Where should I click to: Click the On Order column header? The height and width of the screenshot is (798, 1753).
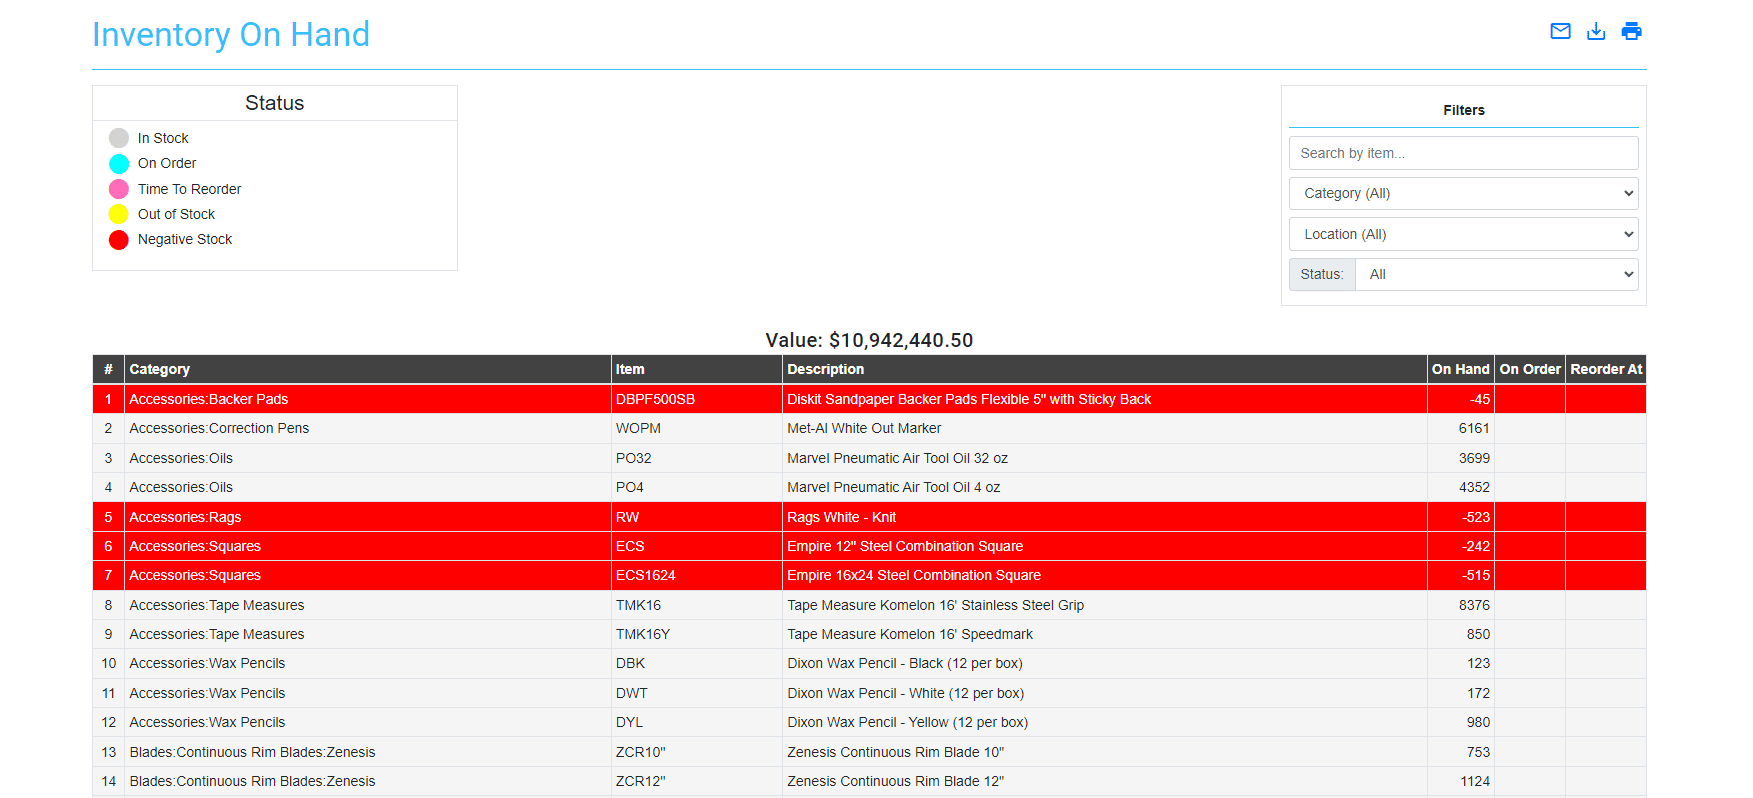(x=1529, y=369)
